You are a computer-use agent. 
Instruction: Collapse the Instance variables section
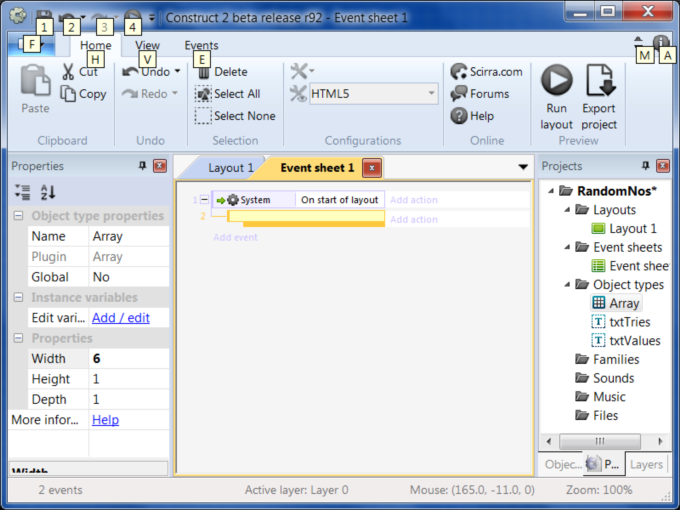pyautogui.click(x=18, y=297)
